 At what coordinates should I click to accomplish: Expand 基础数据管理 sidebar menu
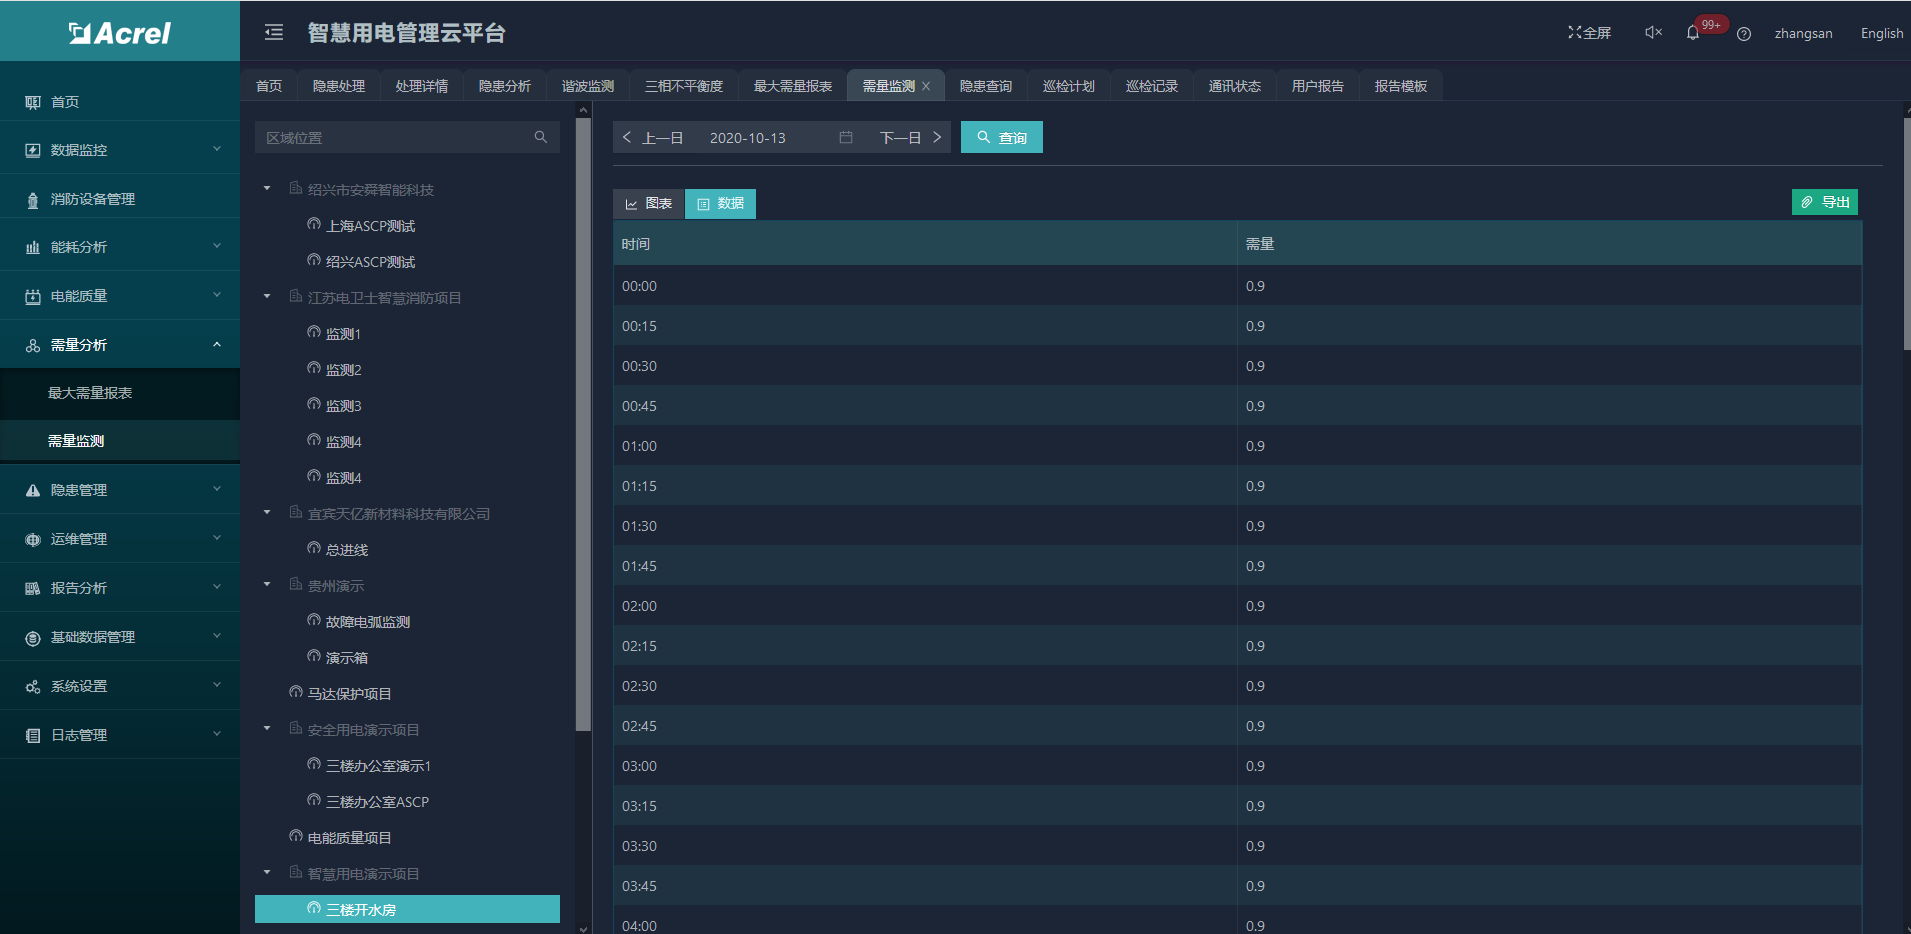[x=120, y=637]
